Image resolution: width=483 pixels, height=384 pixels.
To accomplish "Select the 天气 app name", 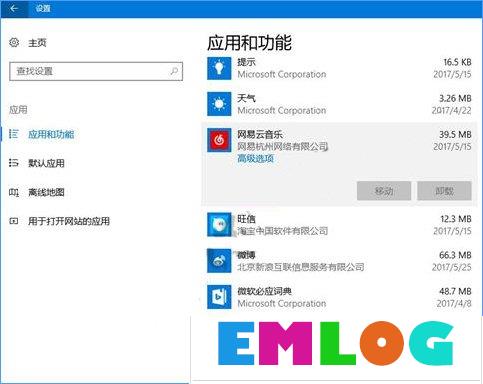I will pos(246,98).
